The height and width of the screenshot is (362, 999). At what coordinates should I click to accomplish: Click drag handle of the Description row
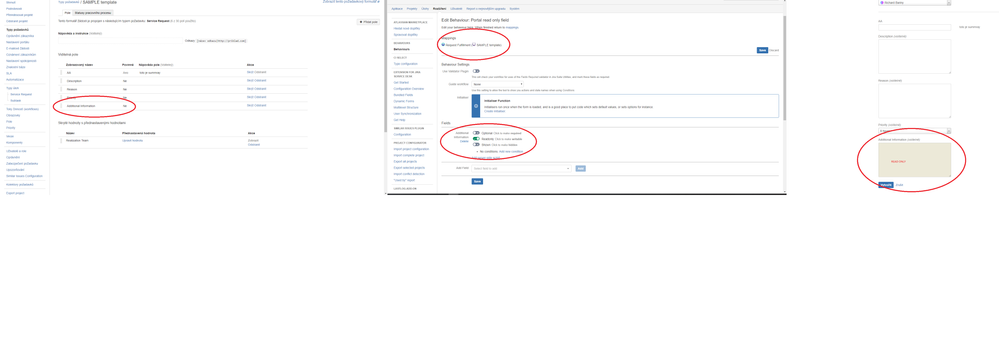(x=62, y=81)
